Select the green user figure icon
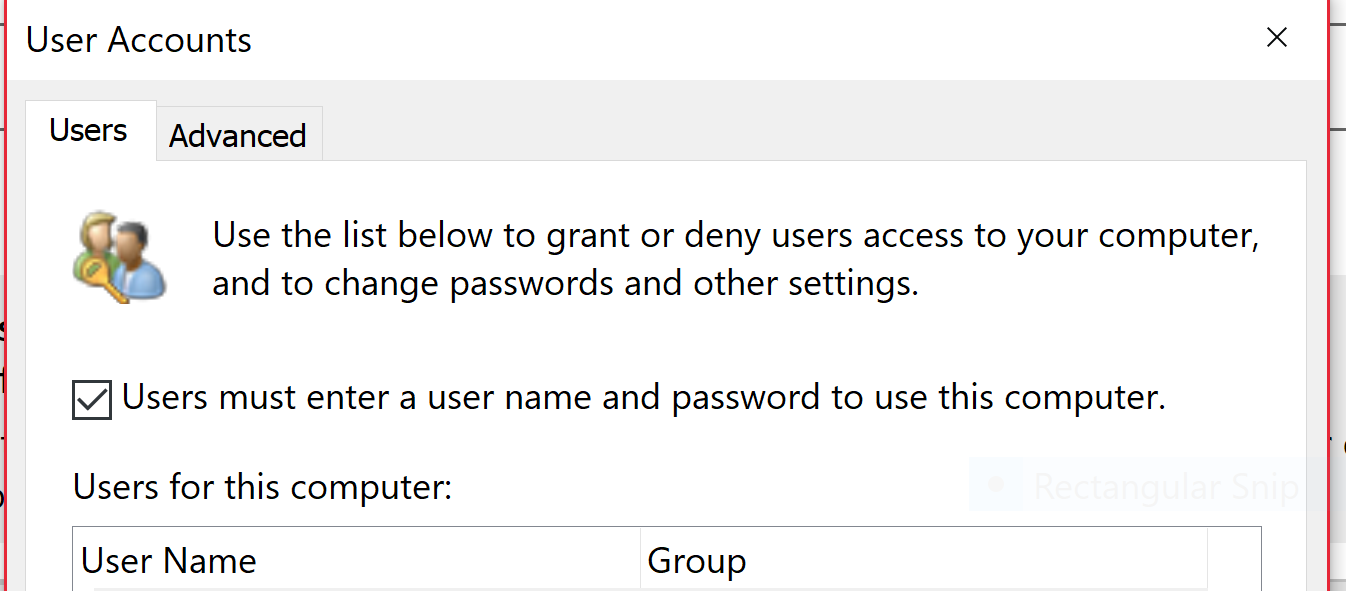 tap(97, 240)
